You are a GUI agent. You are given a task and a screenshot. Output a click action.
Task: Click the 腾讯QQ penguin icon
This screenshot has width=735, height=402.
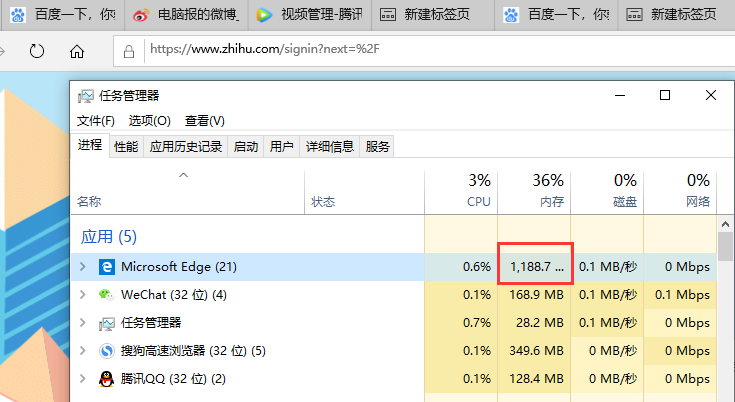[x=107, y=379]
